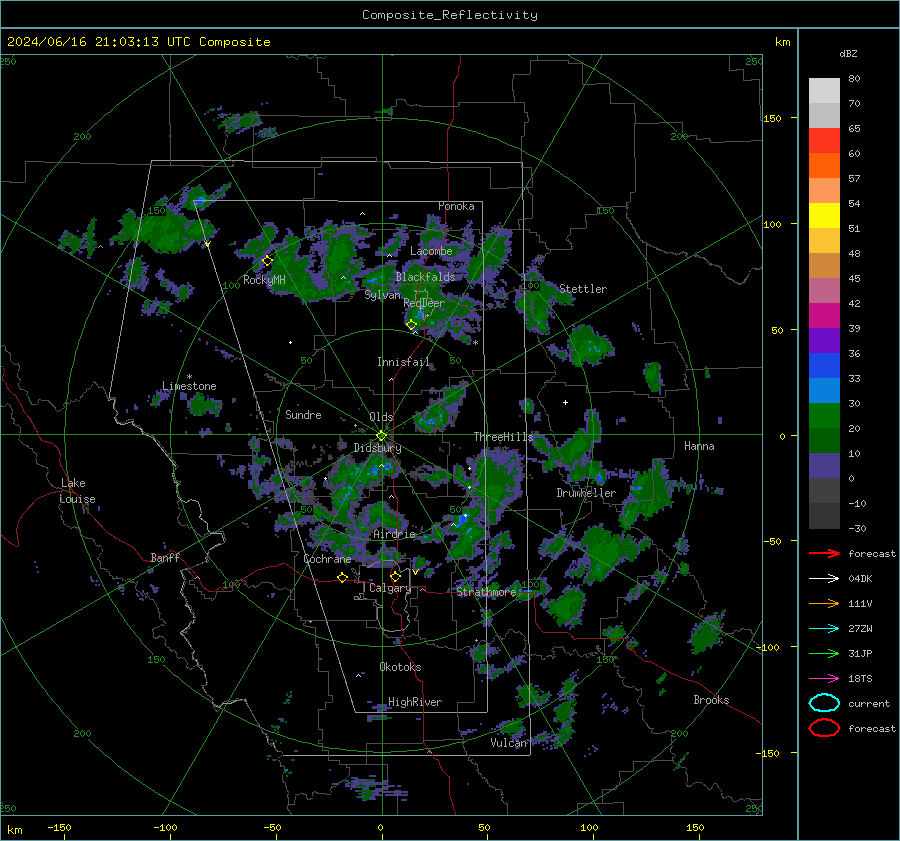Screen dimensions: 900x841
Task: Click the ThreeHills label
Action: (x=503, y=437)
